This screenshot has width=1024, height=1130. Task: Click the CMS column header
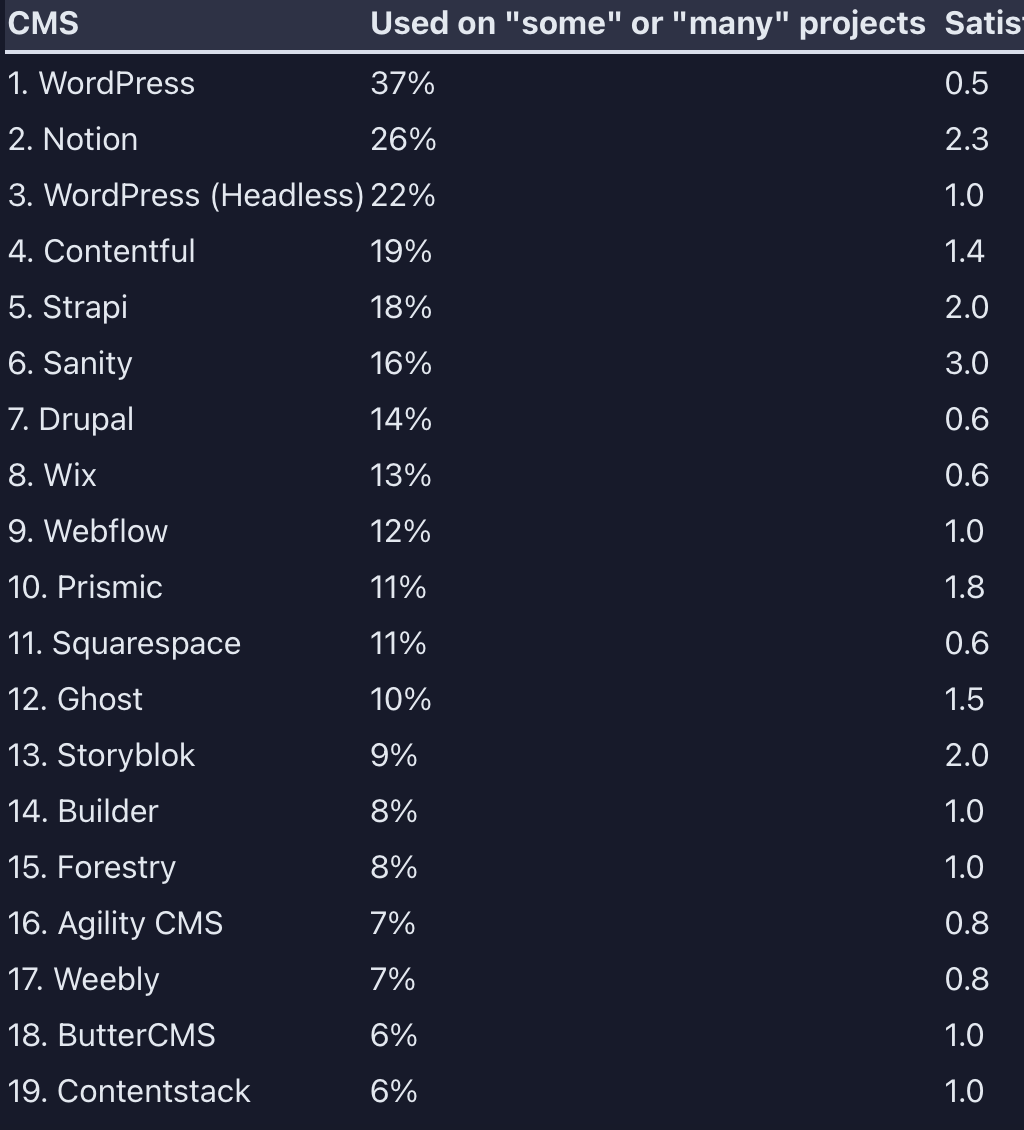click(x=43, y=23)
